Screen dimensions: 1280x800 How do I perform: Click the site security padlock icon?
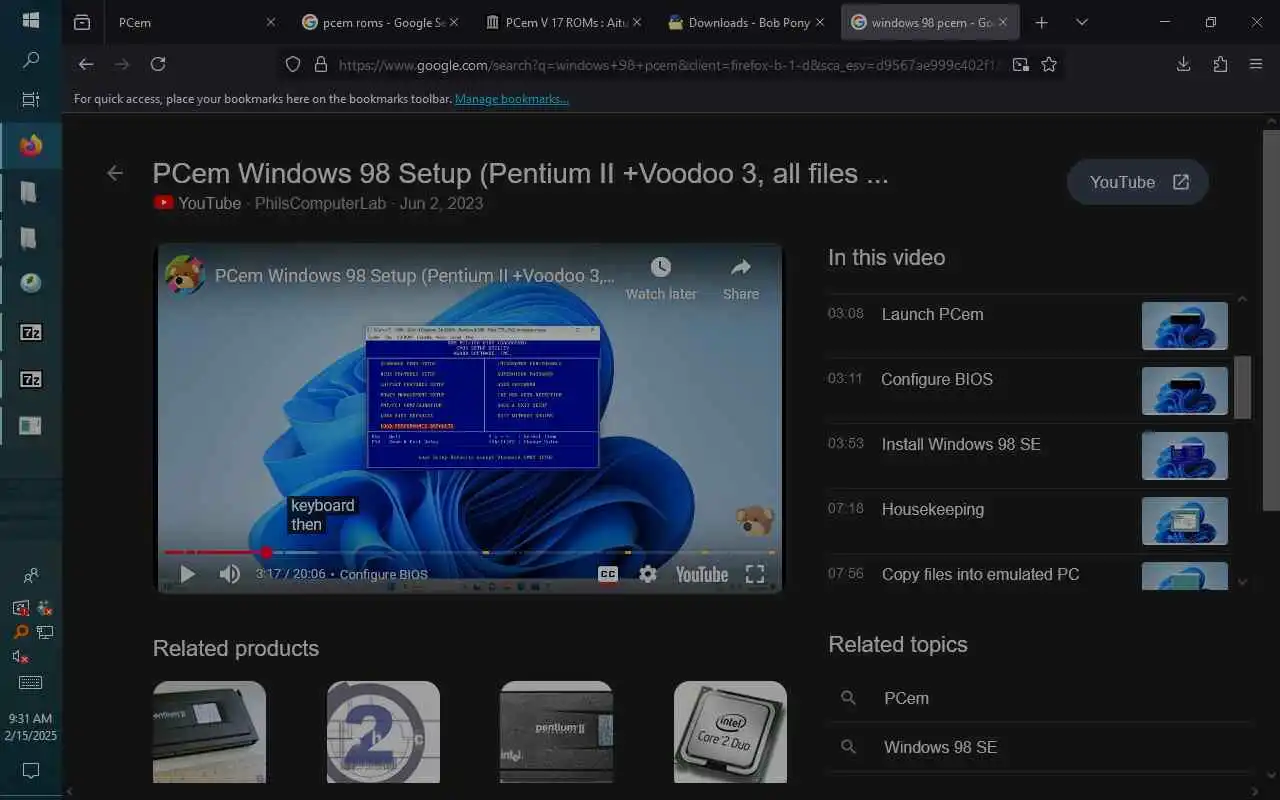320,64
